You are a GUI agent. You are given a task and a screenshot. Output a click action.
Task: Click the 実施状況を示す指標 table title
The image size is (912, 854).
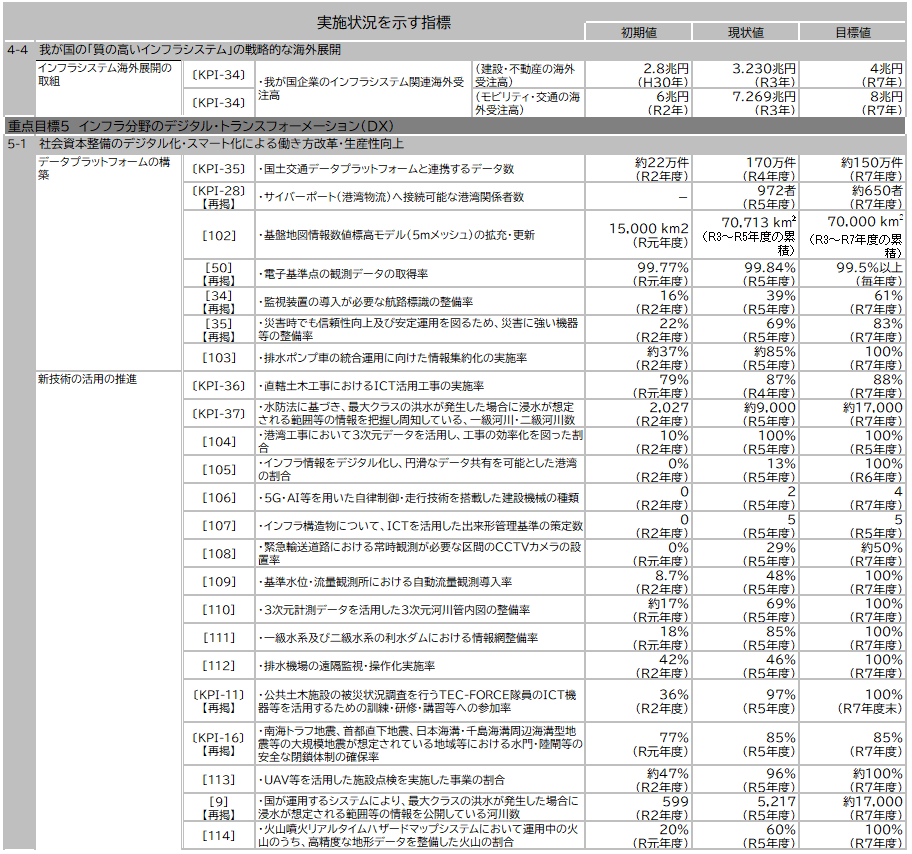tap(383, 23)
